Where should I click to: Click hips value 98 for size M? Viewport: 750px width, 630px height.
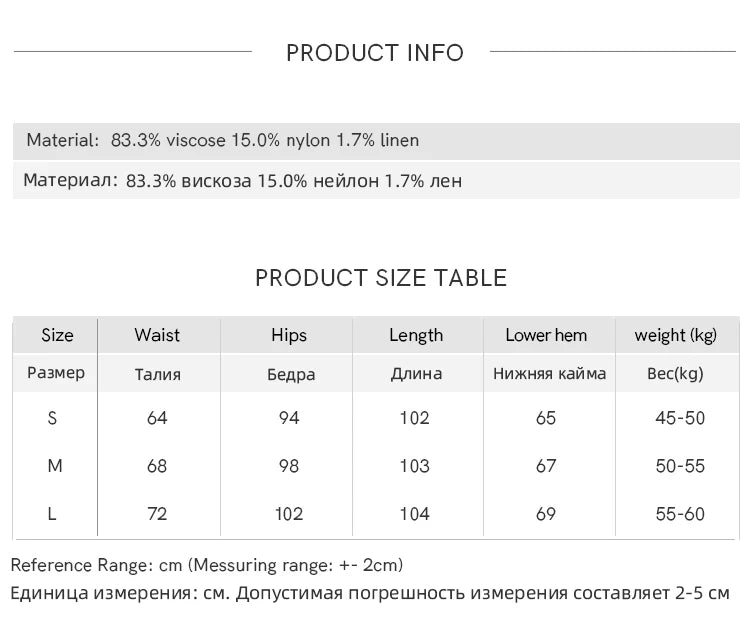pyautogui.click(x=289, y=466)
